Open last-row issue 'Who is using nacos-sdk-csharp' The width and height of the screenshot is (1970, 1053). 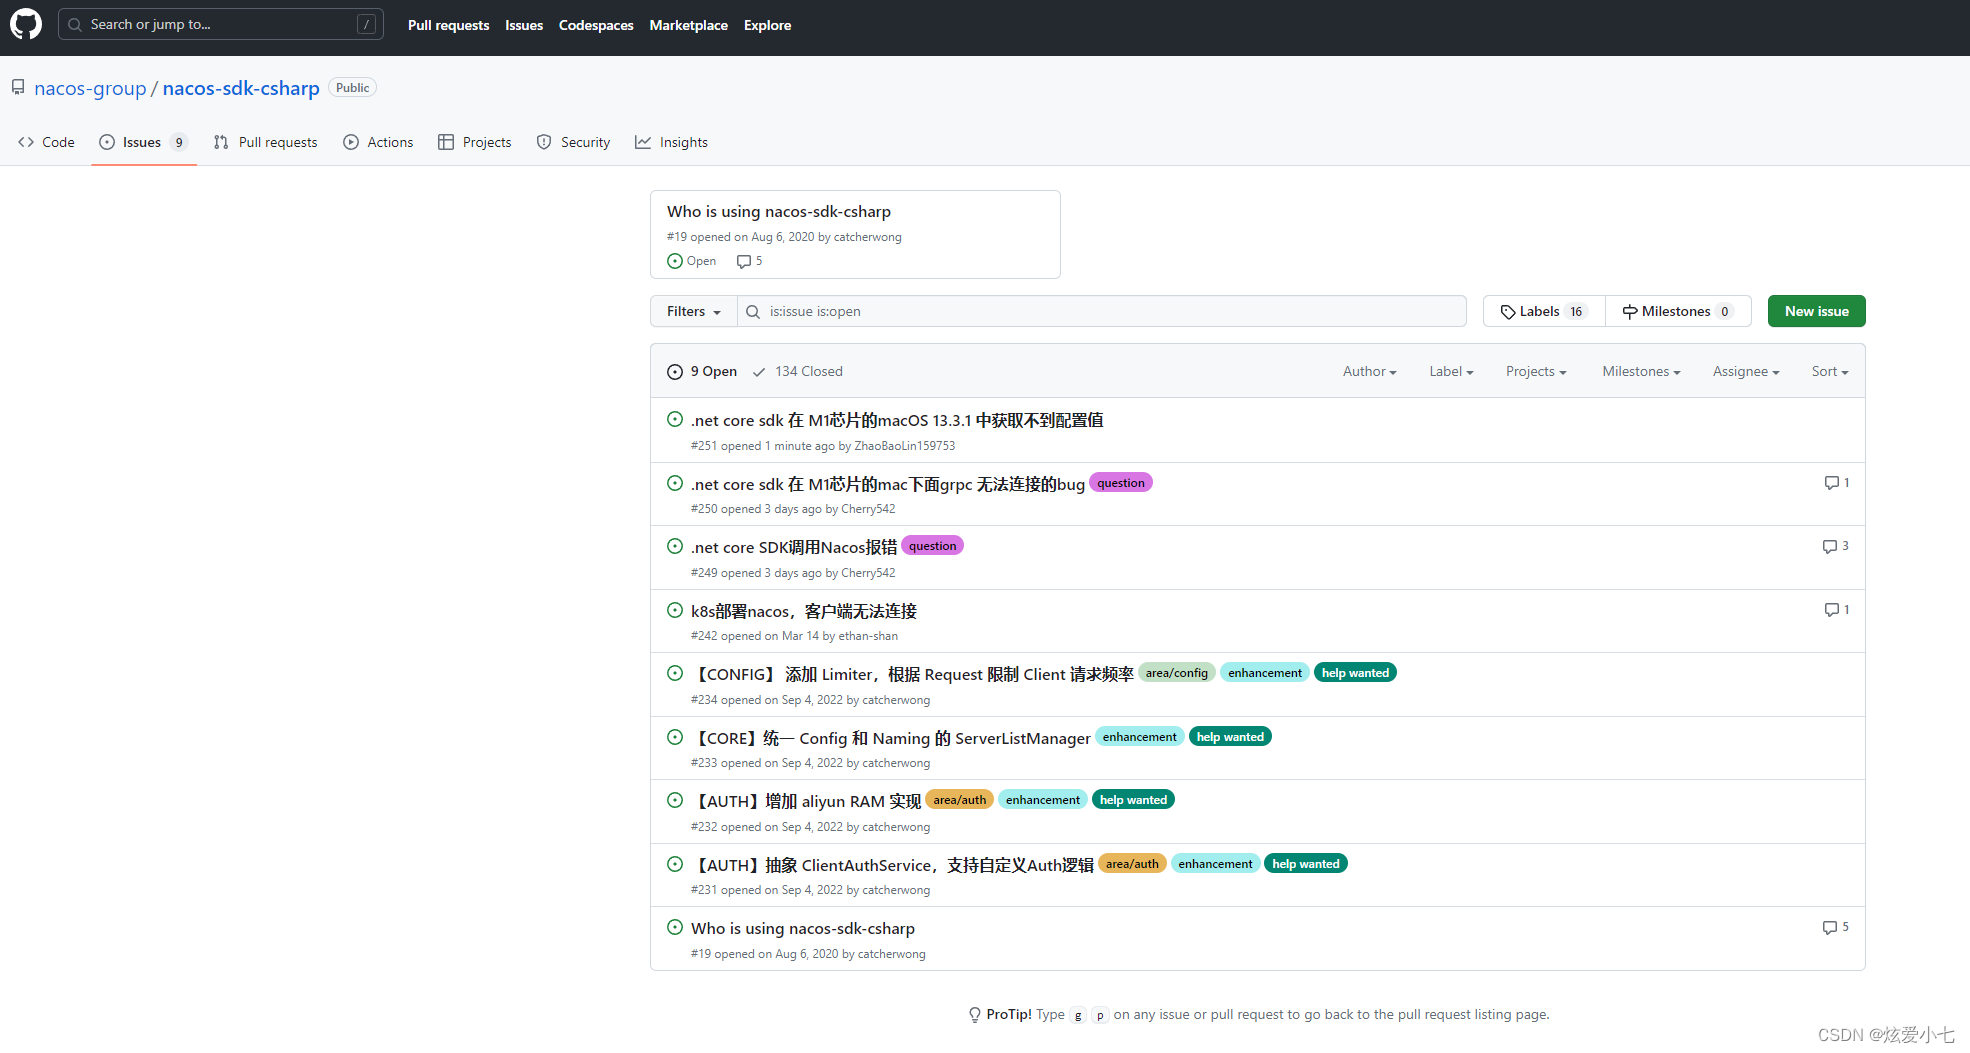803,929
